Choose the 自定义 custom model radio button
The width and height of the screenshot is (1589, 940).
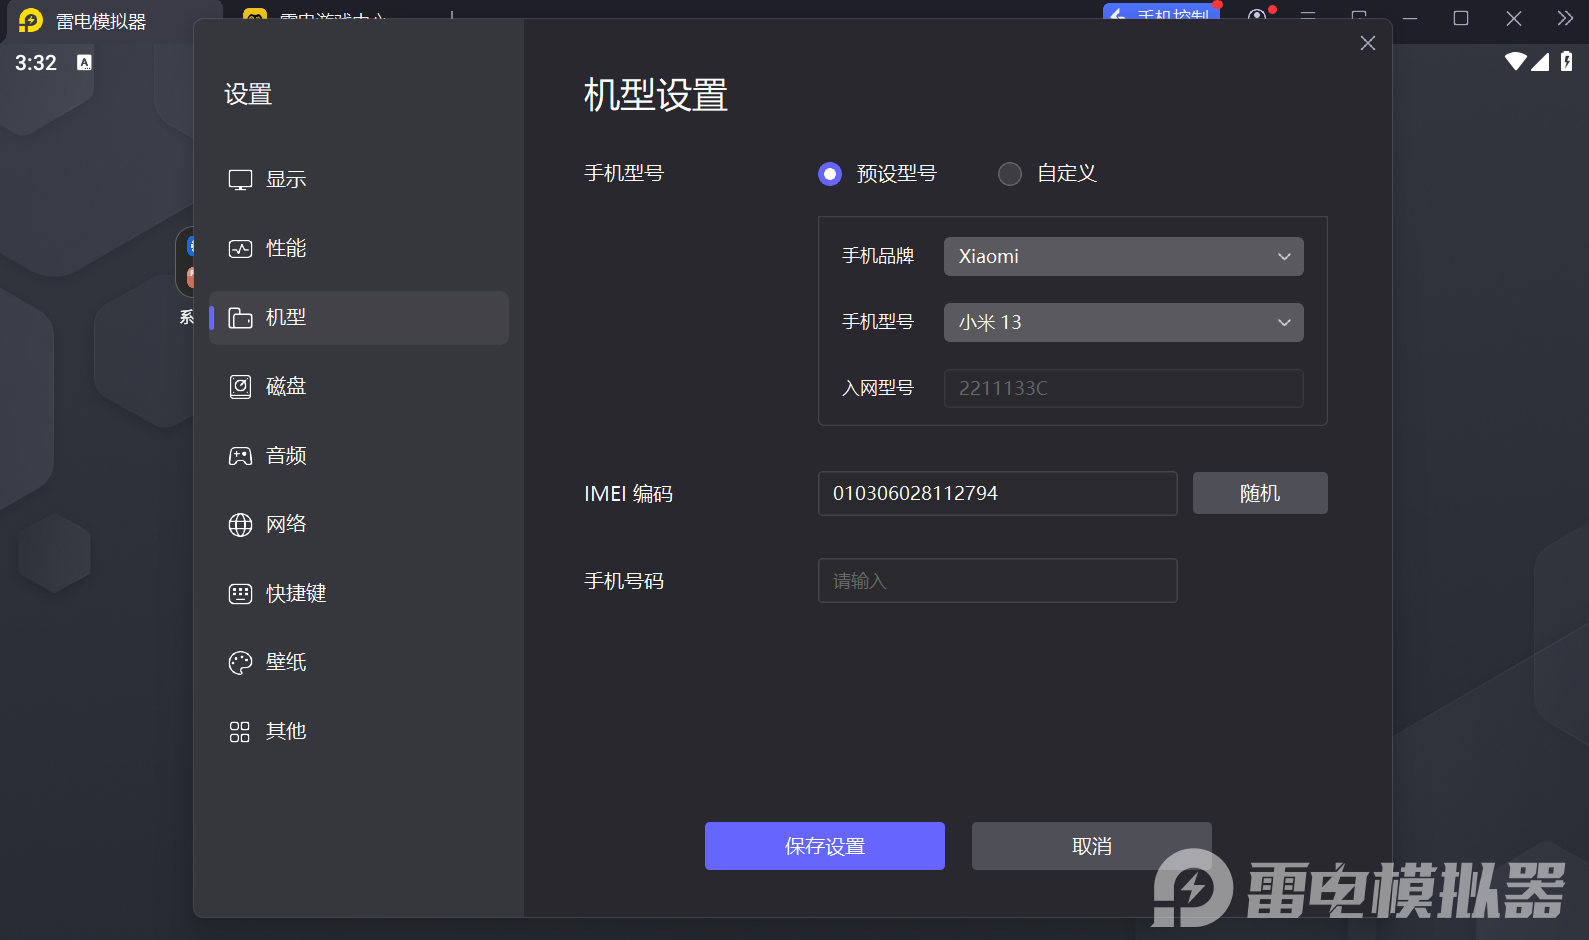point(1010,174)
